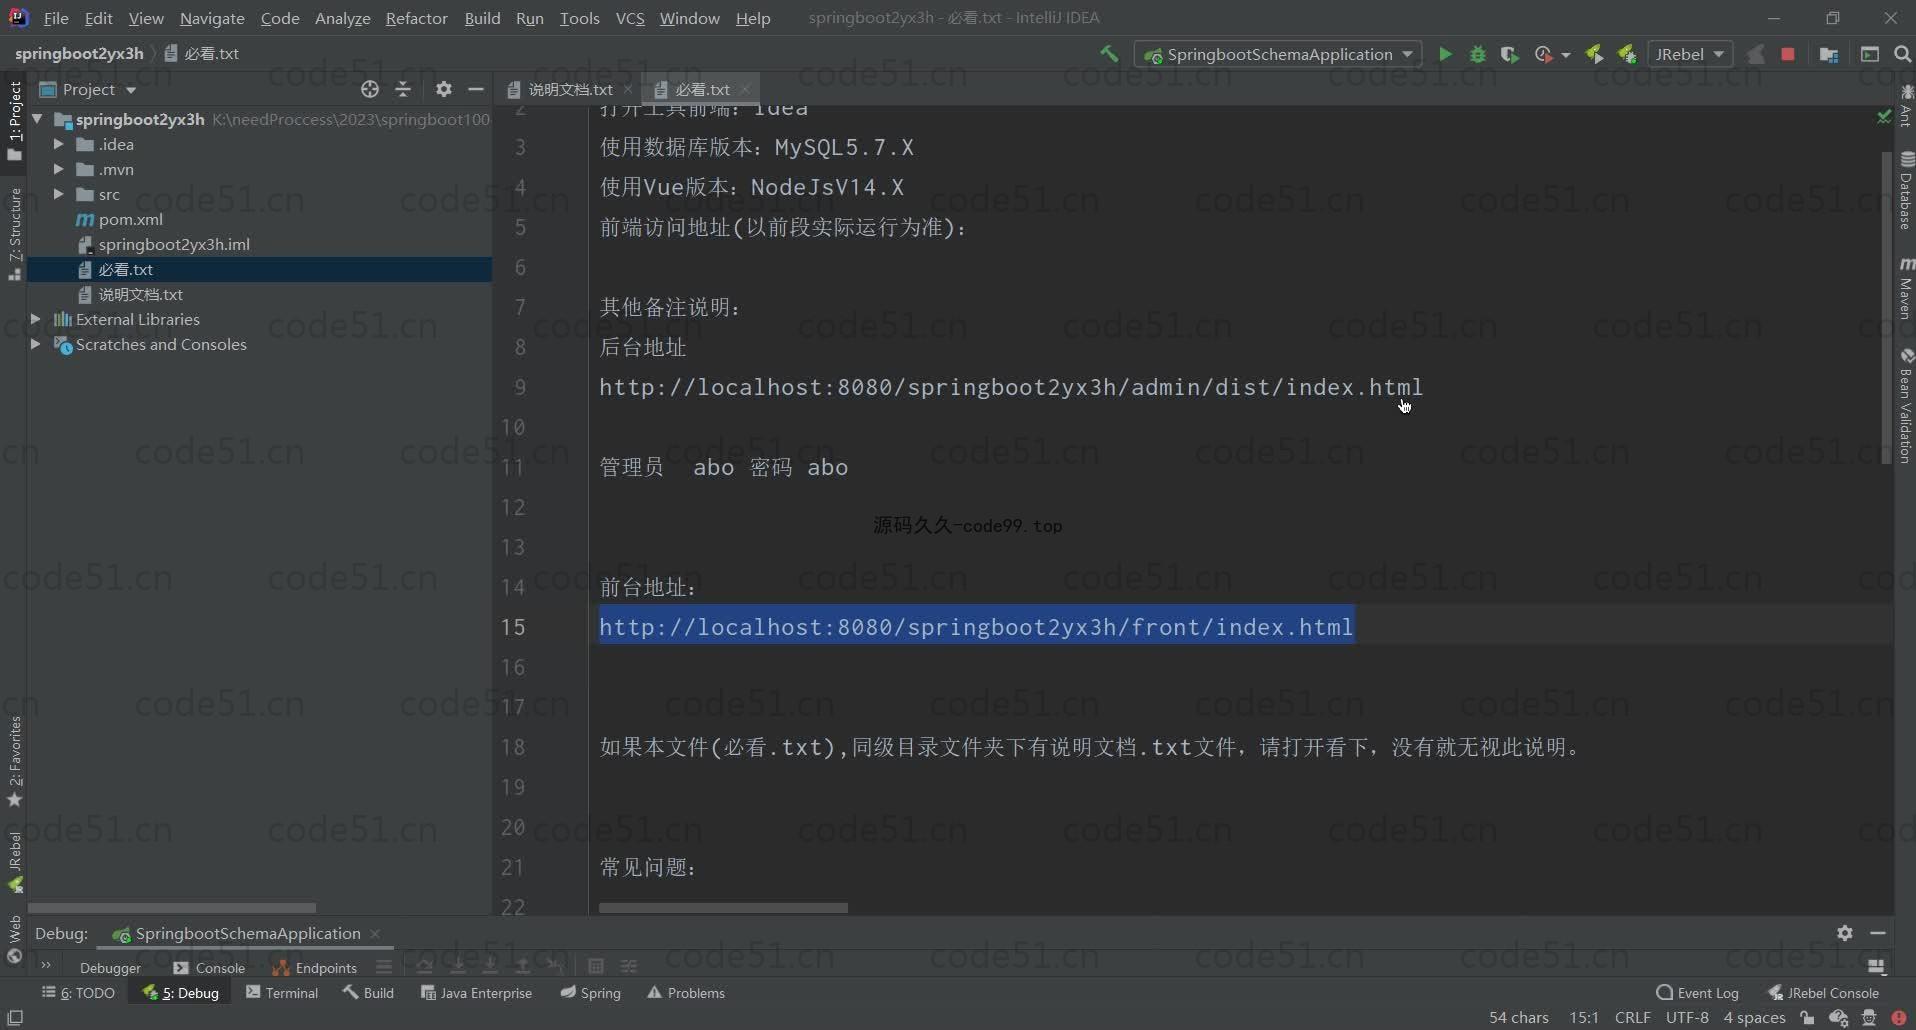Select pom.xml in the project tree
The height and width of the screenshot is (1030, 1916).
tap(130, 219)
